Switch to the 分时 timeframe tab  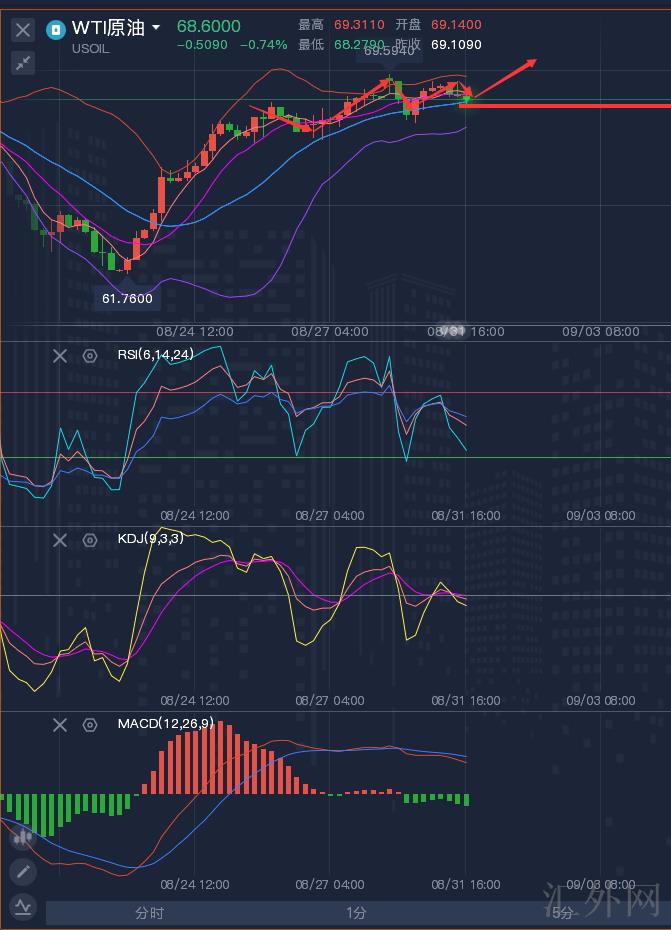[149, 913]
